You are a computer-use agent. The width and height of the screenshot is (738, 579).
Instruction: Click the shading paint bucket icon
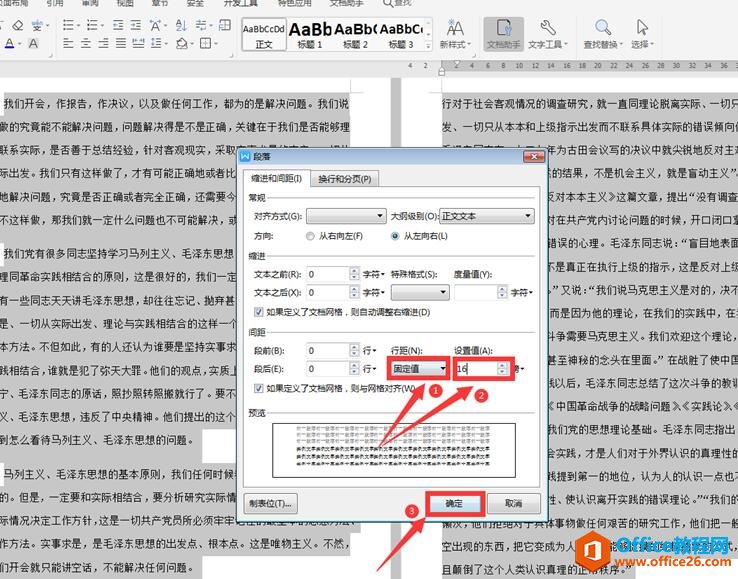[182, 44]
